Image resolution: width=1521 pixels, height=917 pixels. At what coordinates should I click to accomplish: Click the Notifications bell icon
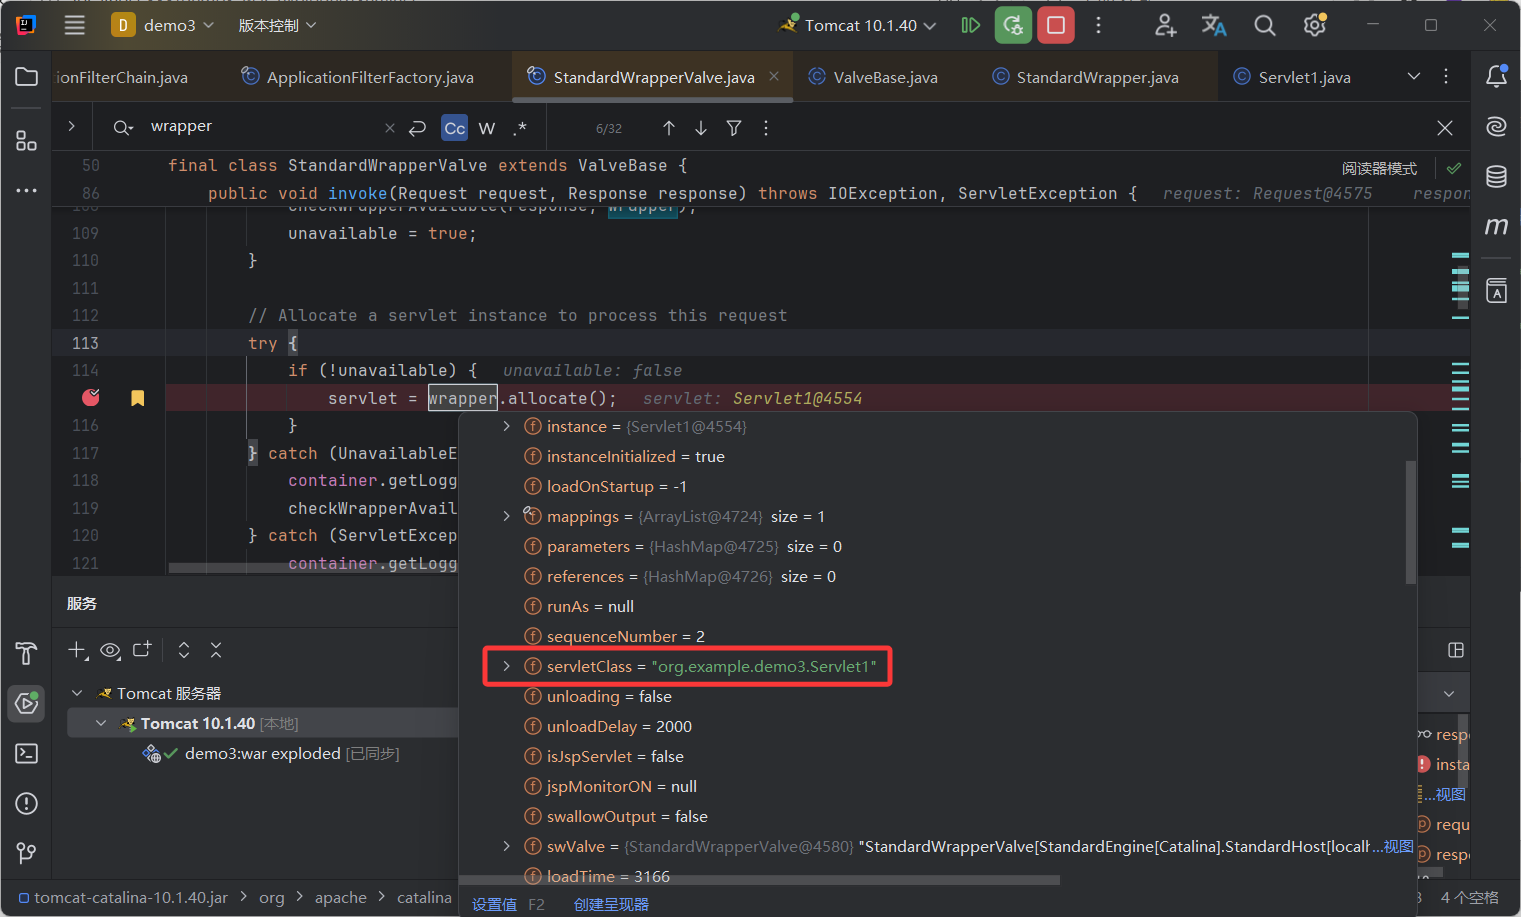tap(1496, 76)
